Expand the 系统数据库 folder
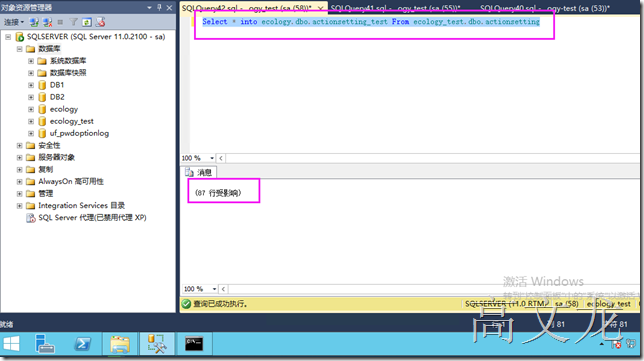Image resolution: width=644 pixels, height=361 pixels. click(31, 61)
